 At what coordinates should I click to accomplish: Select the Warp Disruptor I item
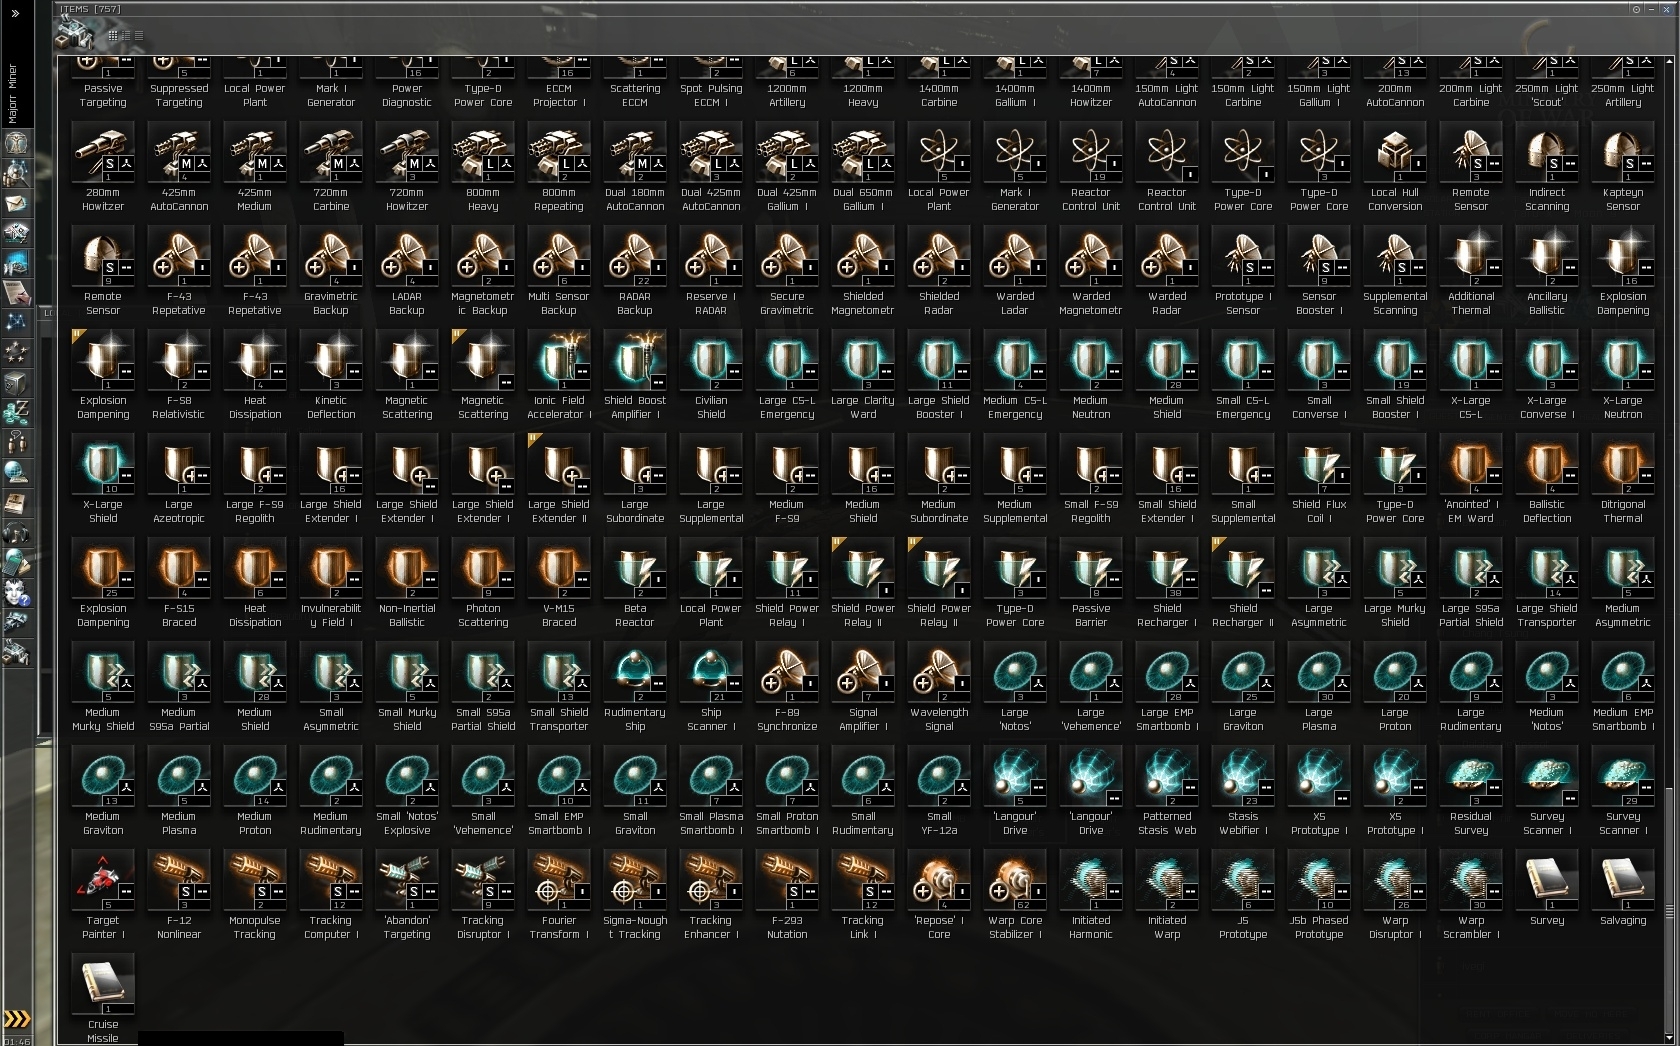coord(1395,895)
